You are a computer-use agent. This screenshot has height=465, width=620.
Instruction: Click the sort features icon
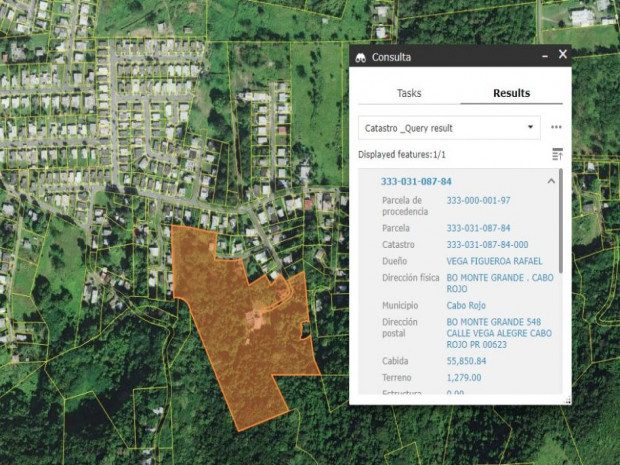pos(557,154)
